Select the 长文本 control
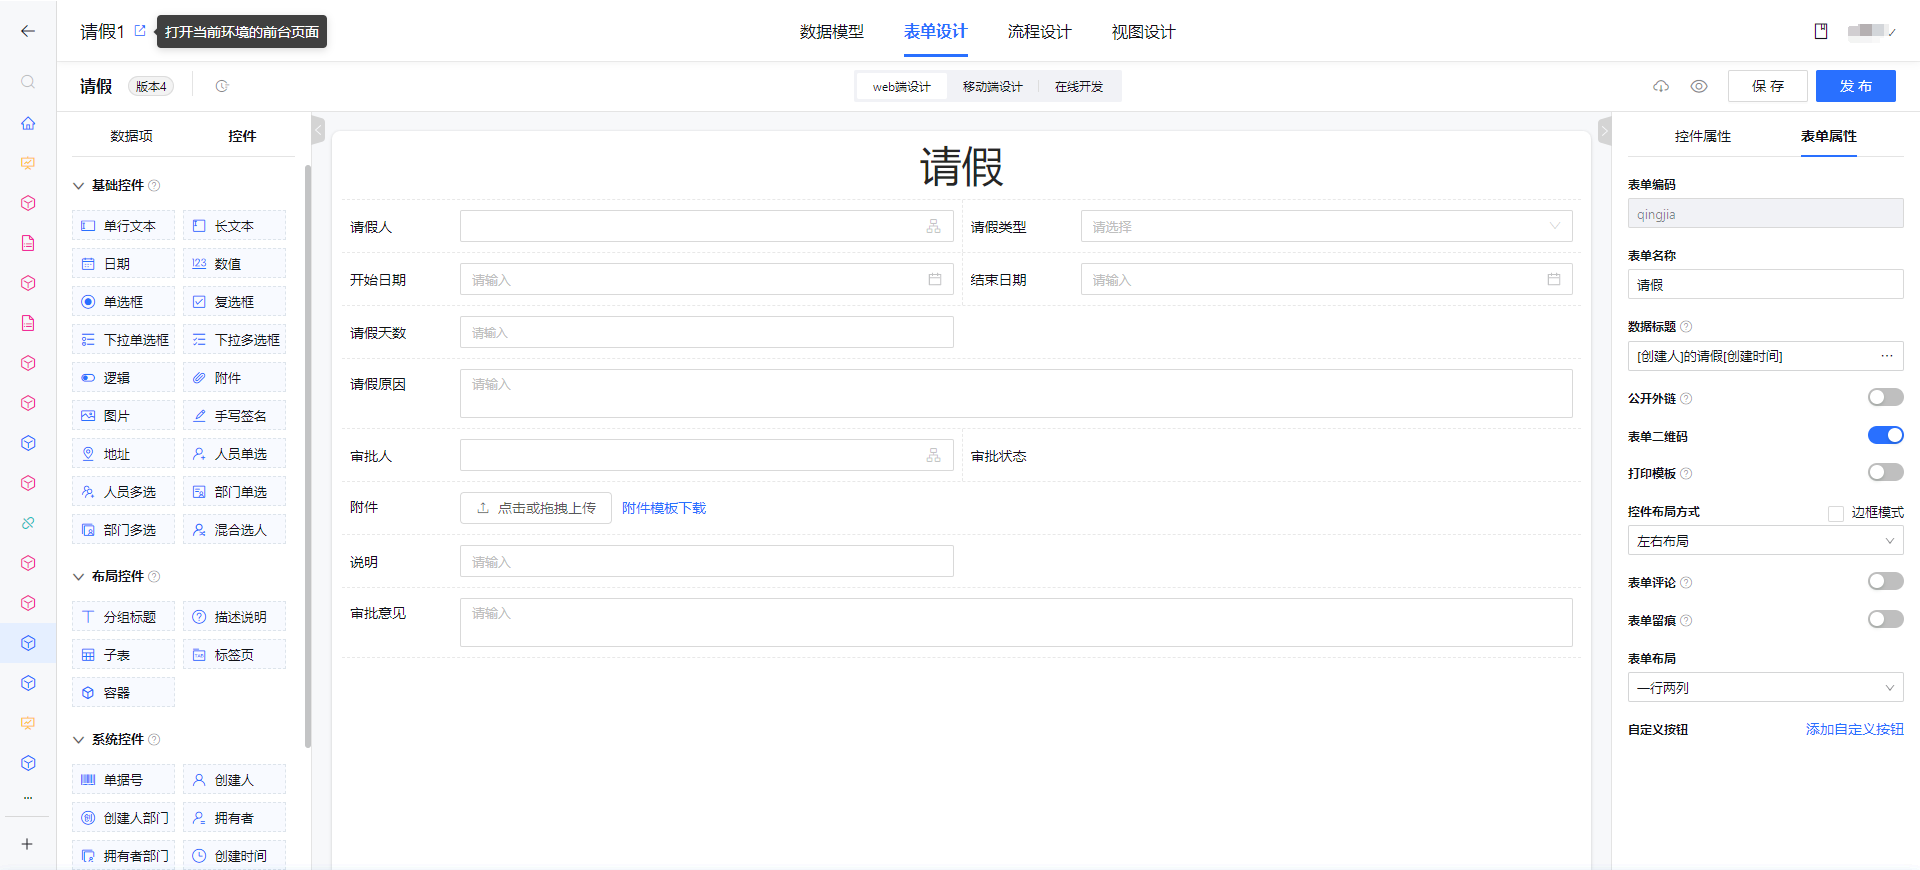Viewport: 1920px width, 870px height. (234, 226)
